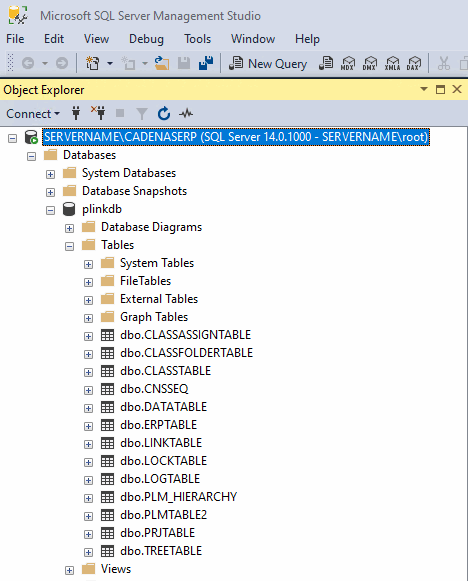Click the Open File folder icon

click(162, 63)
